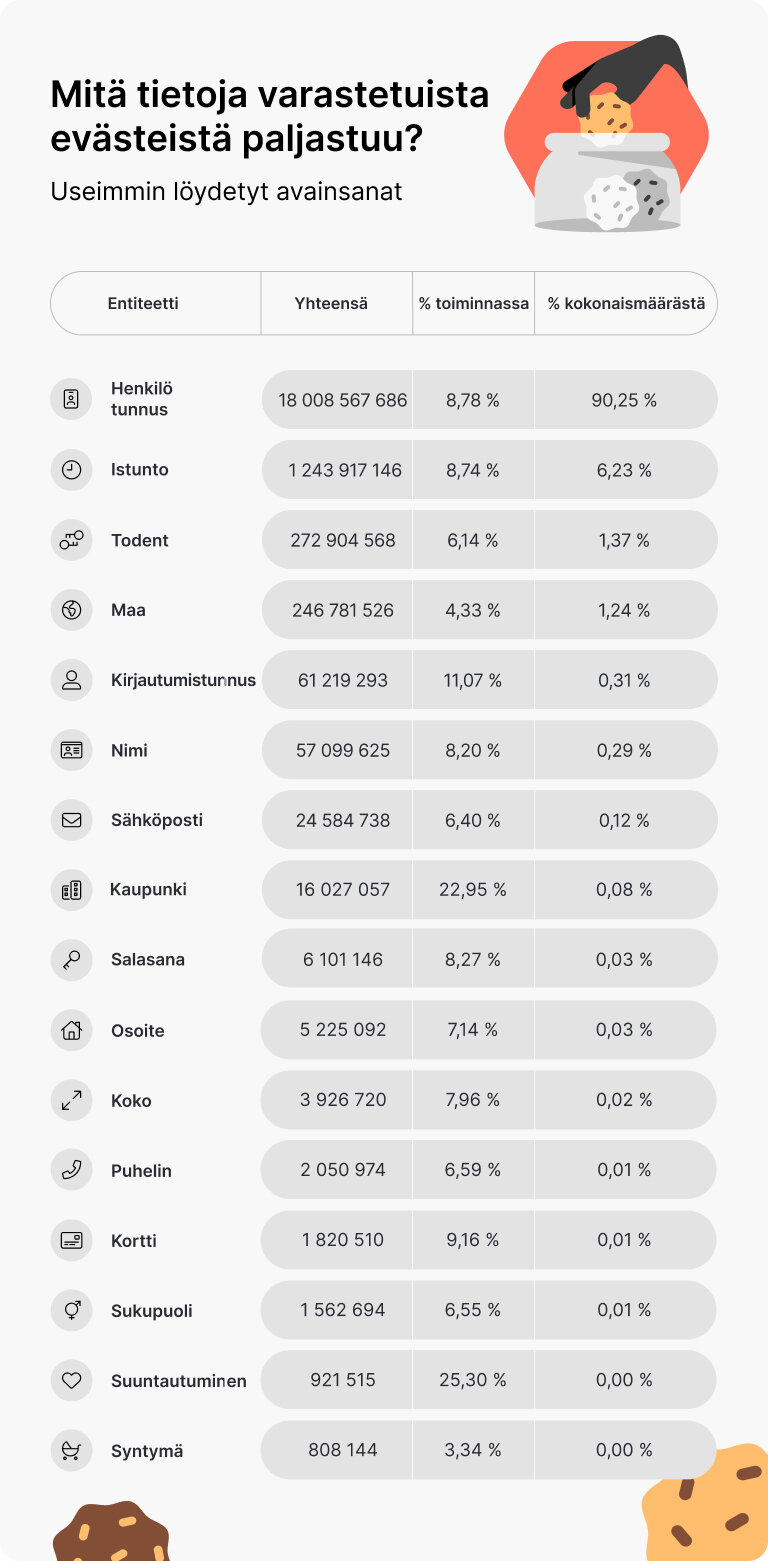Click the Suuntautuminen heart icon
768x1561 pixels.
tap(71, 1380)
